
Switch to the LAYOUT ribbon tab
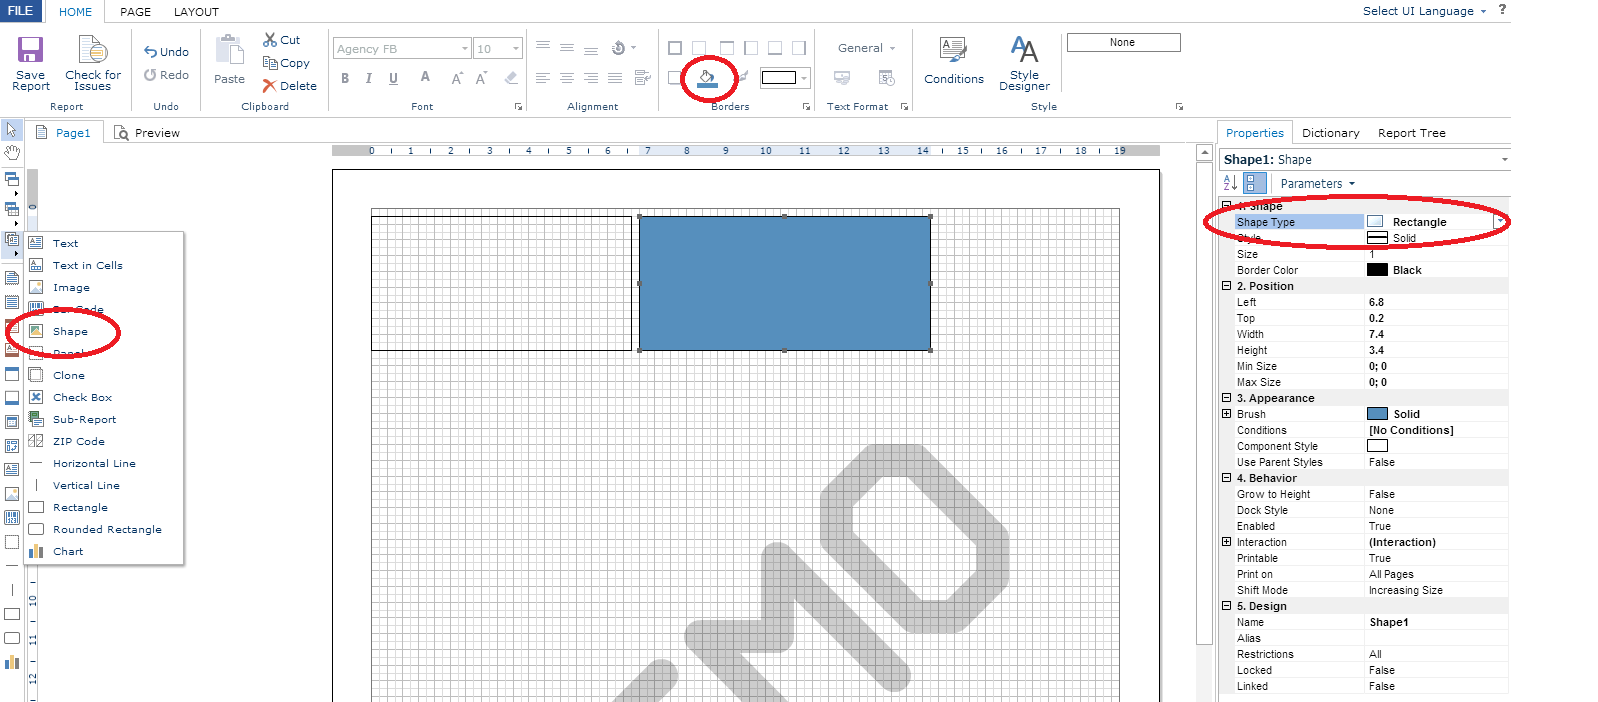196,12
